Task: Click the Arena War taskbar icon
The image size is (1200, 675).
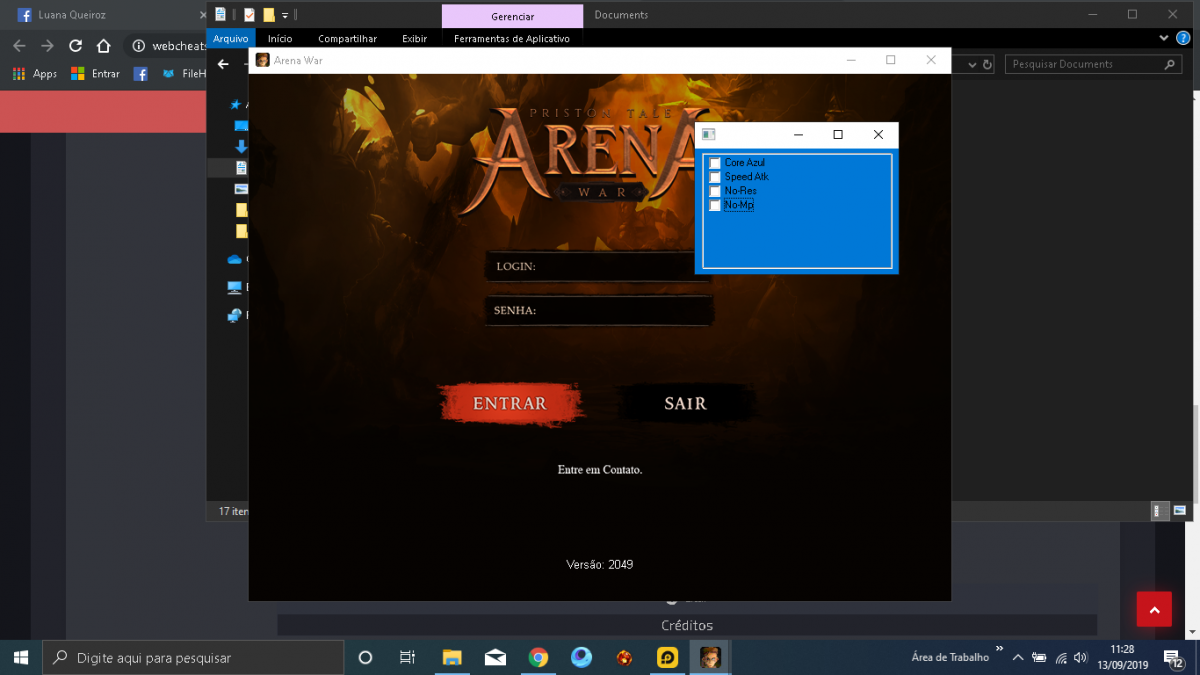Action: click(x=710, y=657)
